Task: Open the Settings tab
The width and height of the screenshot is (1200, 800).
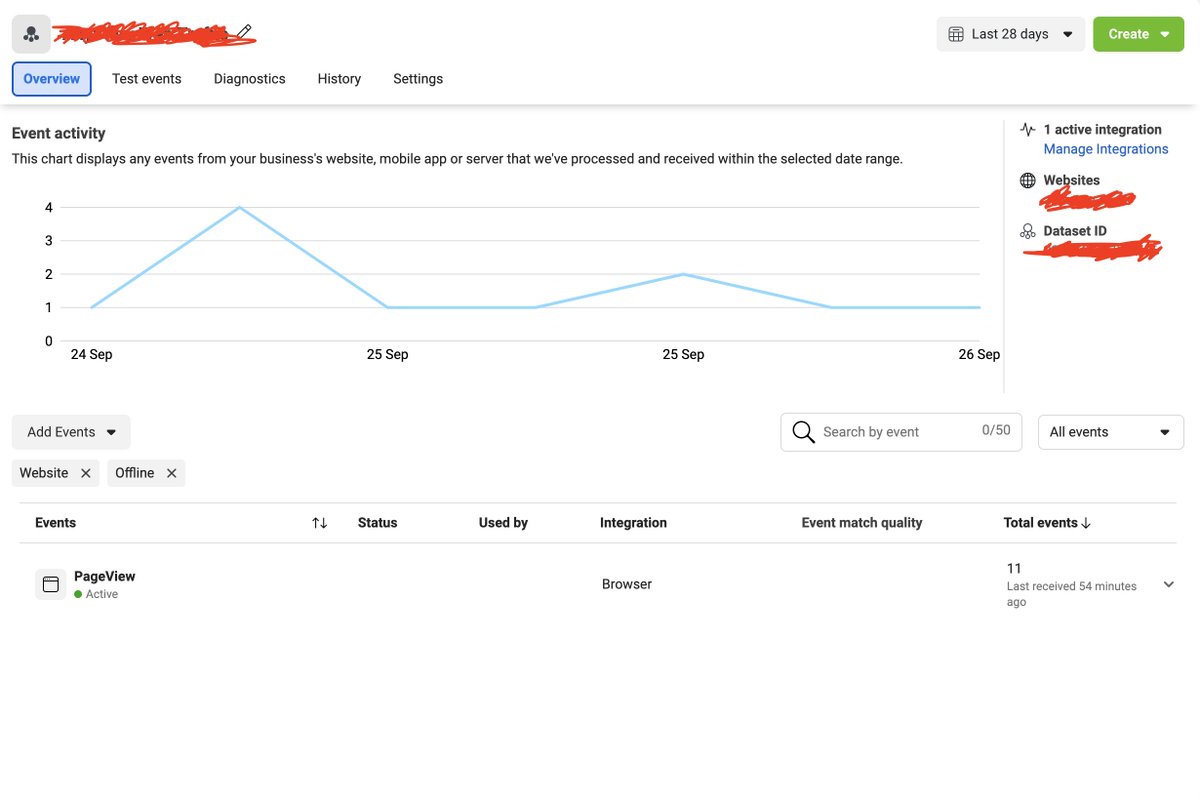Action: tap(418, 79)
